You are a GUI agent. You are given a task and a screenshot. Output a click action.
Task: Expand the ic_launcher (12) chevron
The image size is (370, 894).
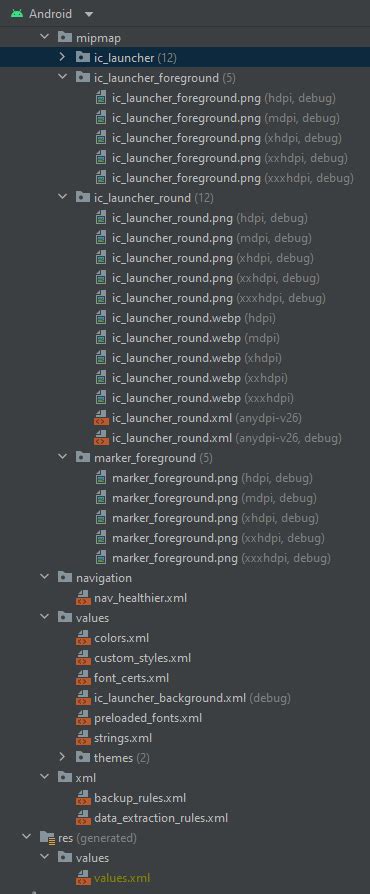pos(63,58)
